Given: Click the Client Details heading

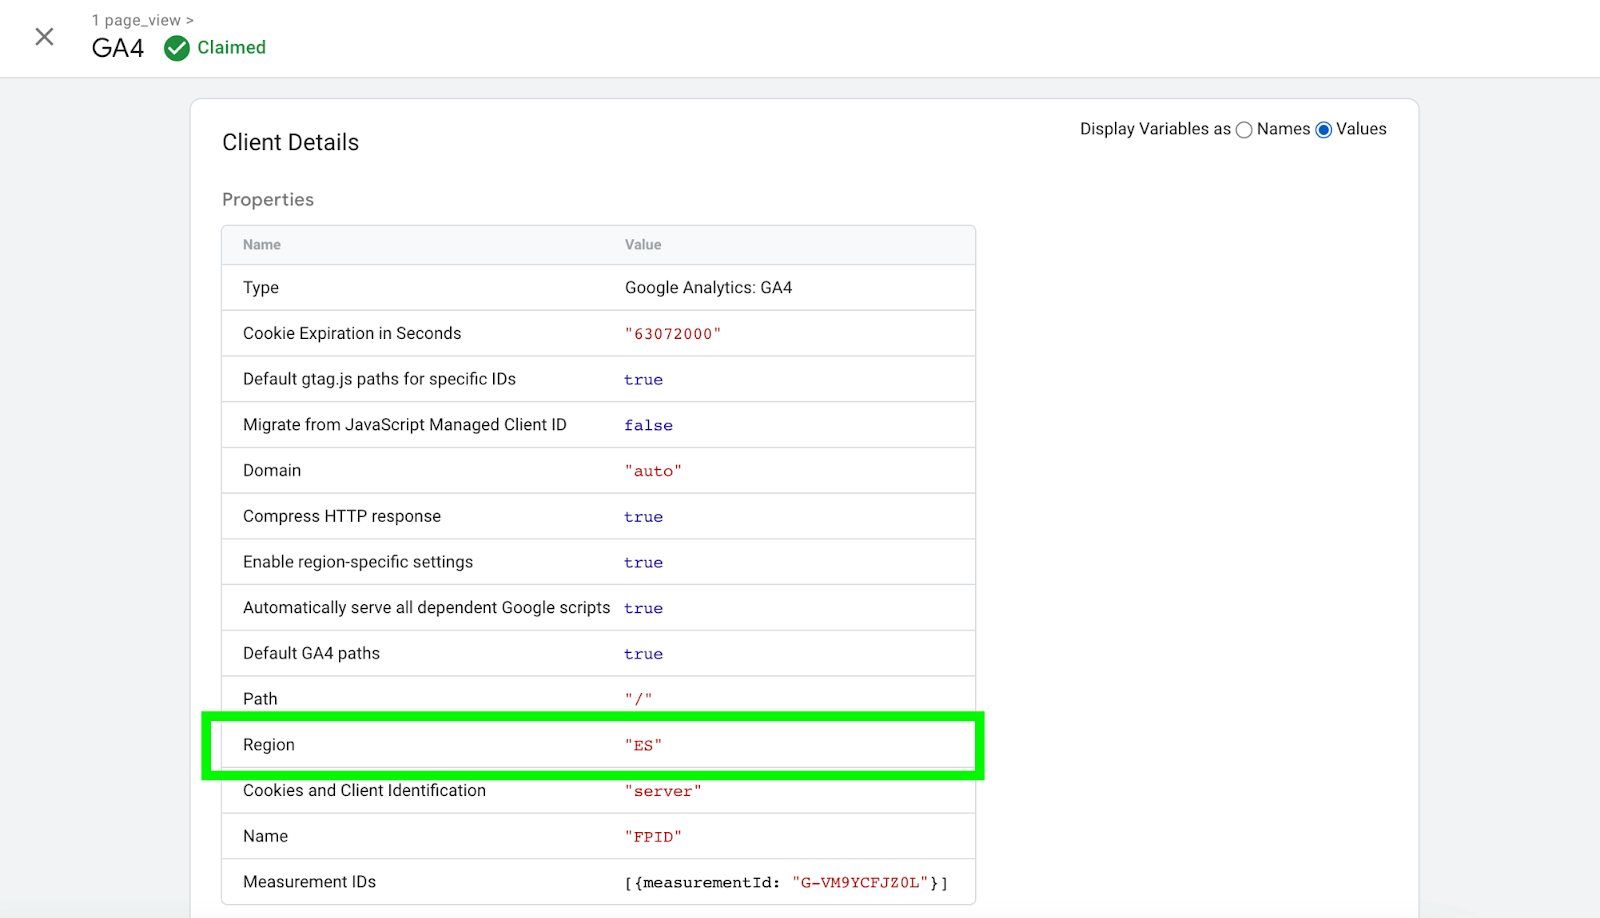Looking at the screenshot, I should pos(290,142).
